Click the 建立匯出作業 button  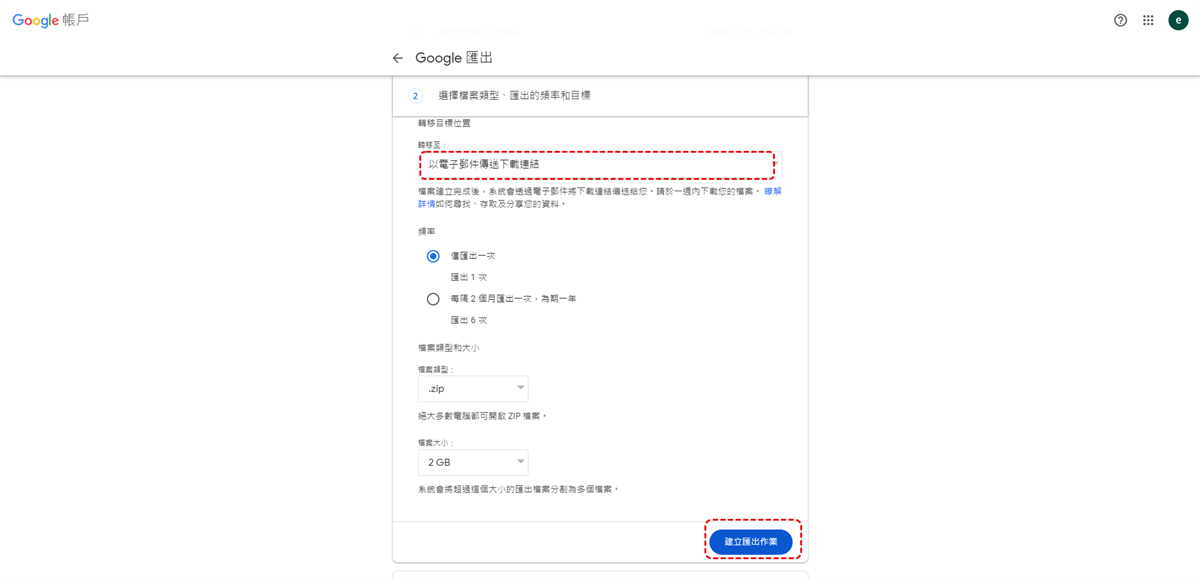751,541
